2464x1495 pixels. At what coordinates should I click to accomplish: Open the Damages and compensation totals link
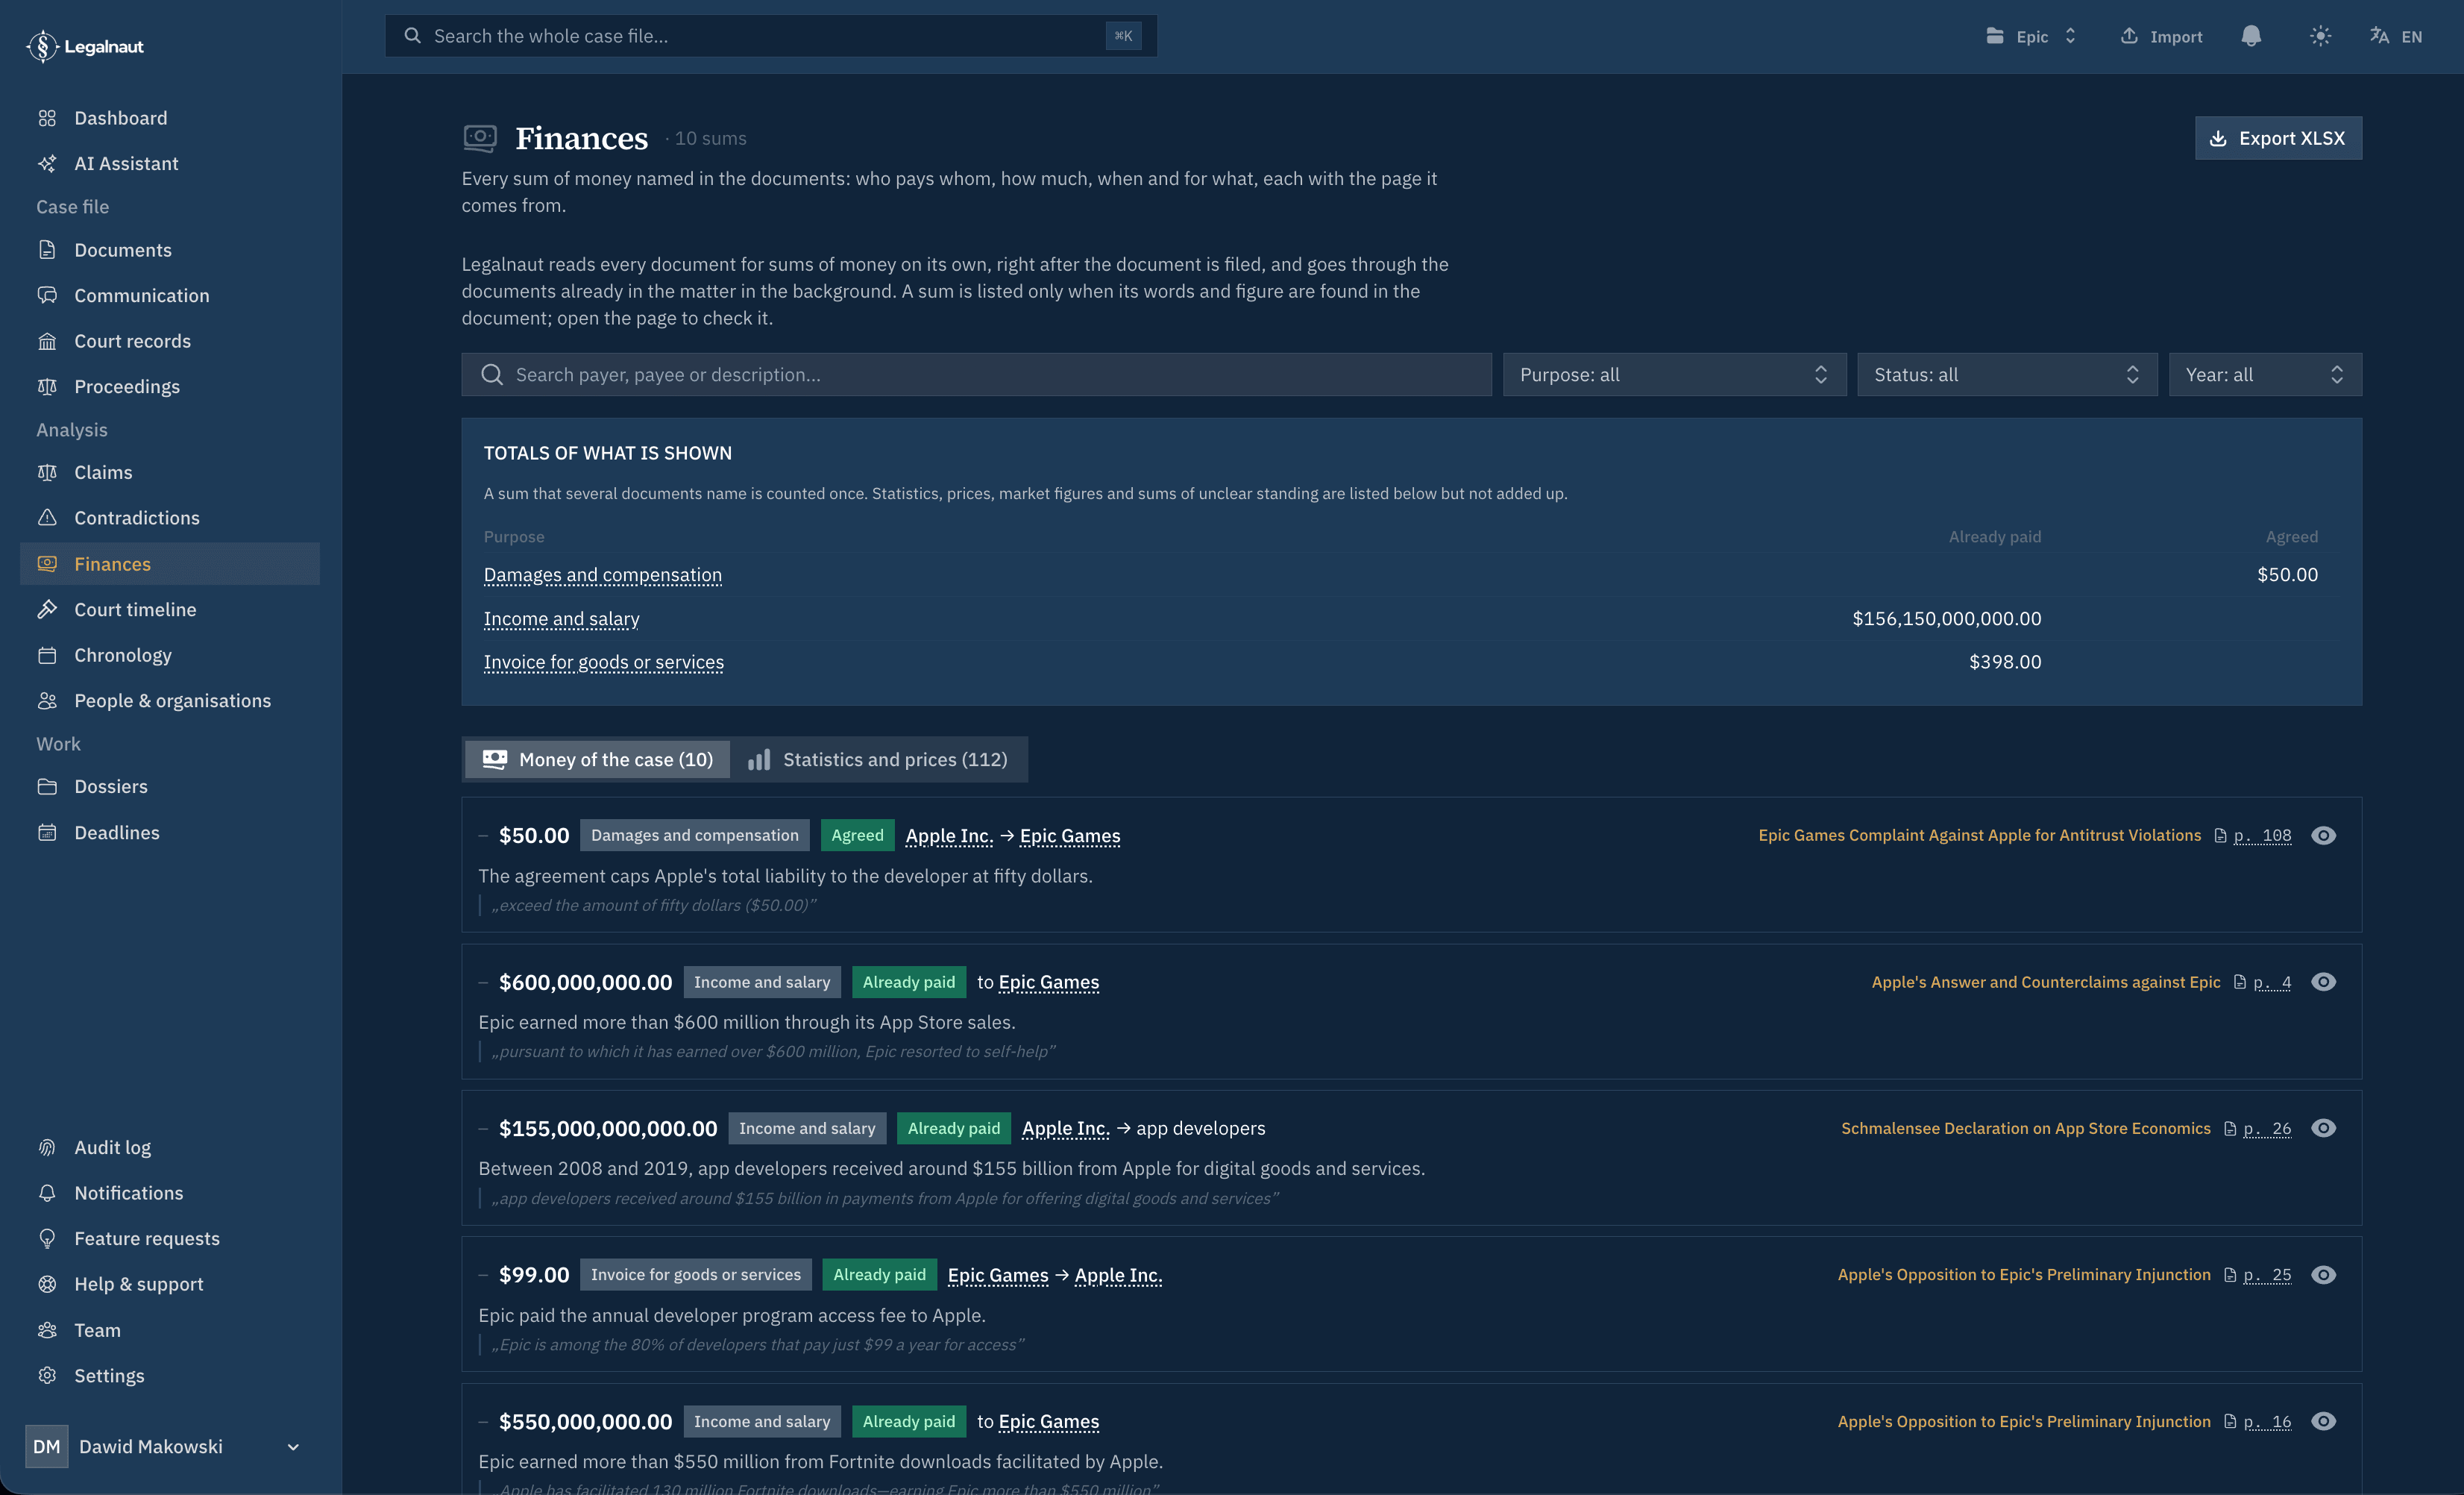tap(602, 575)
